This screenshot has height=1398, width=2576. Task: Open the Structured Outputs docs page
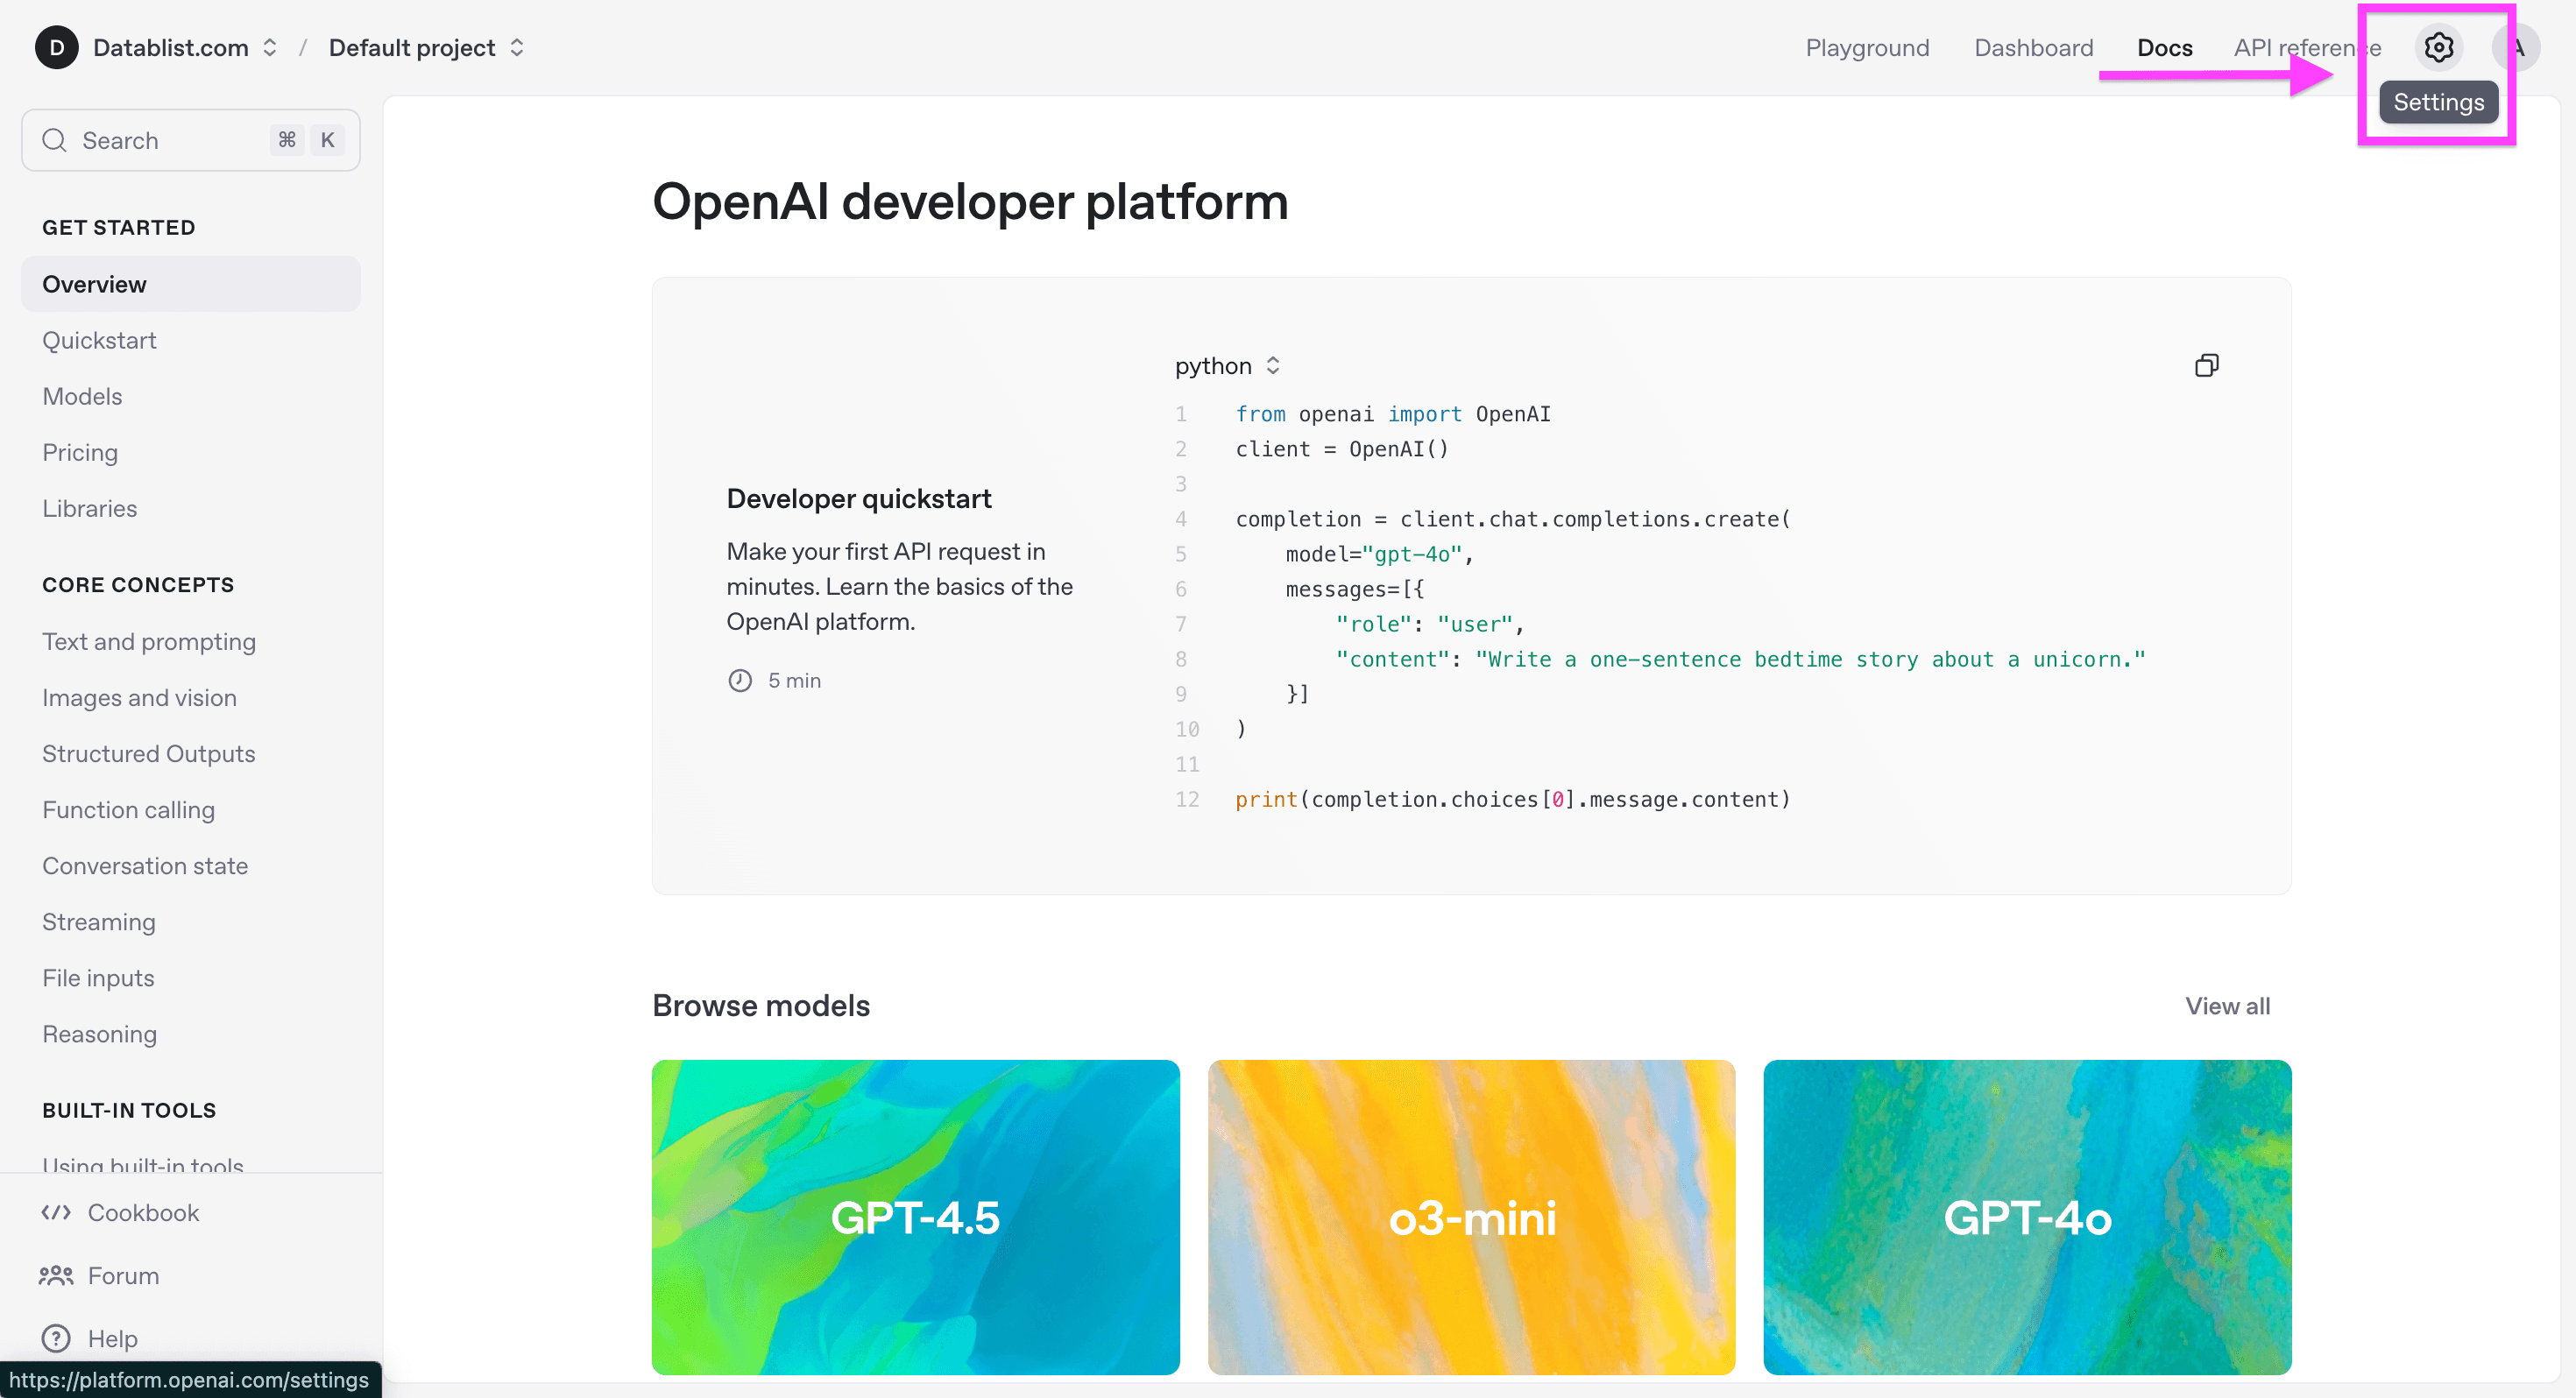click(x=148, y=753)
